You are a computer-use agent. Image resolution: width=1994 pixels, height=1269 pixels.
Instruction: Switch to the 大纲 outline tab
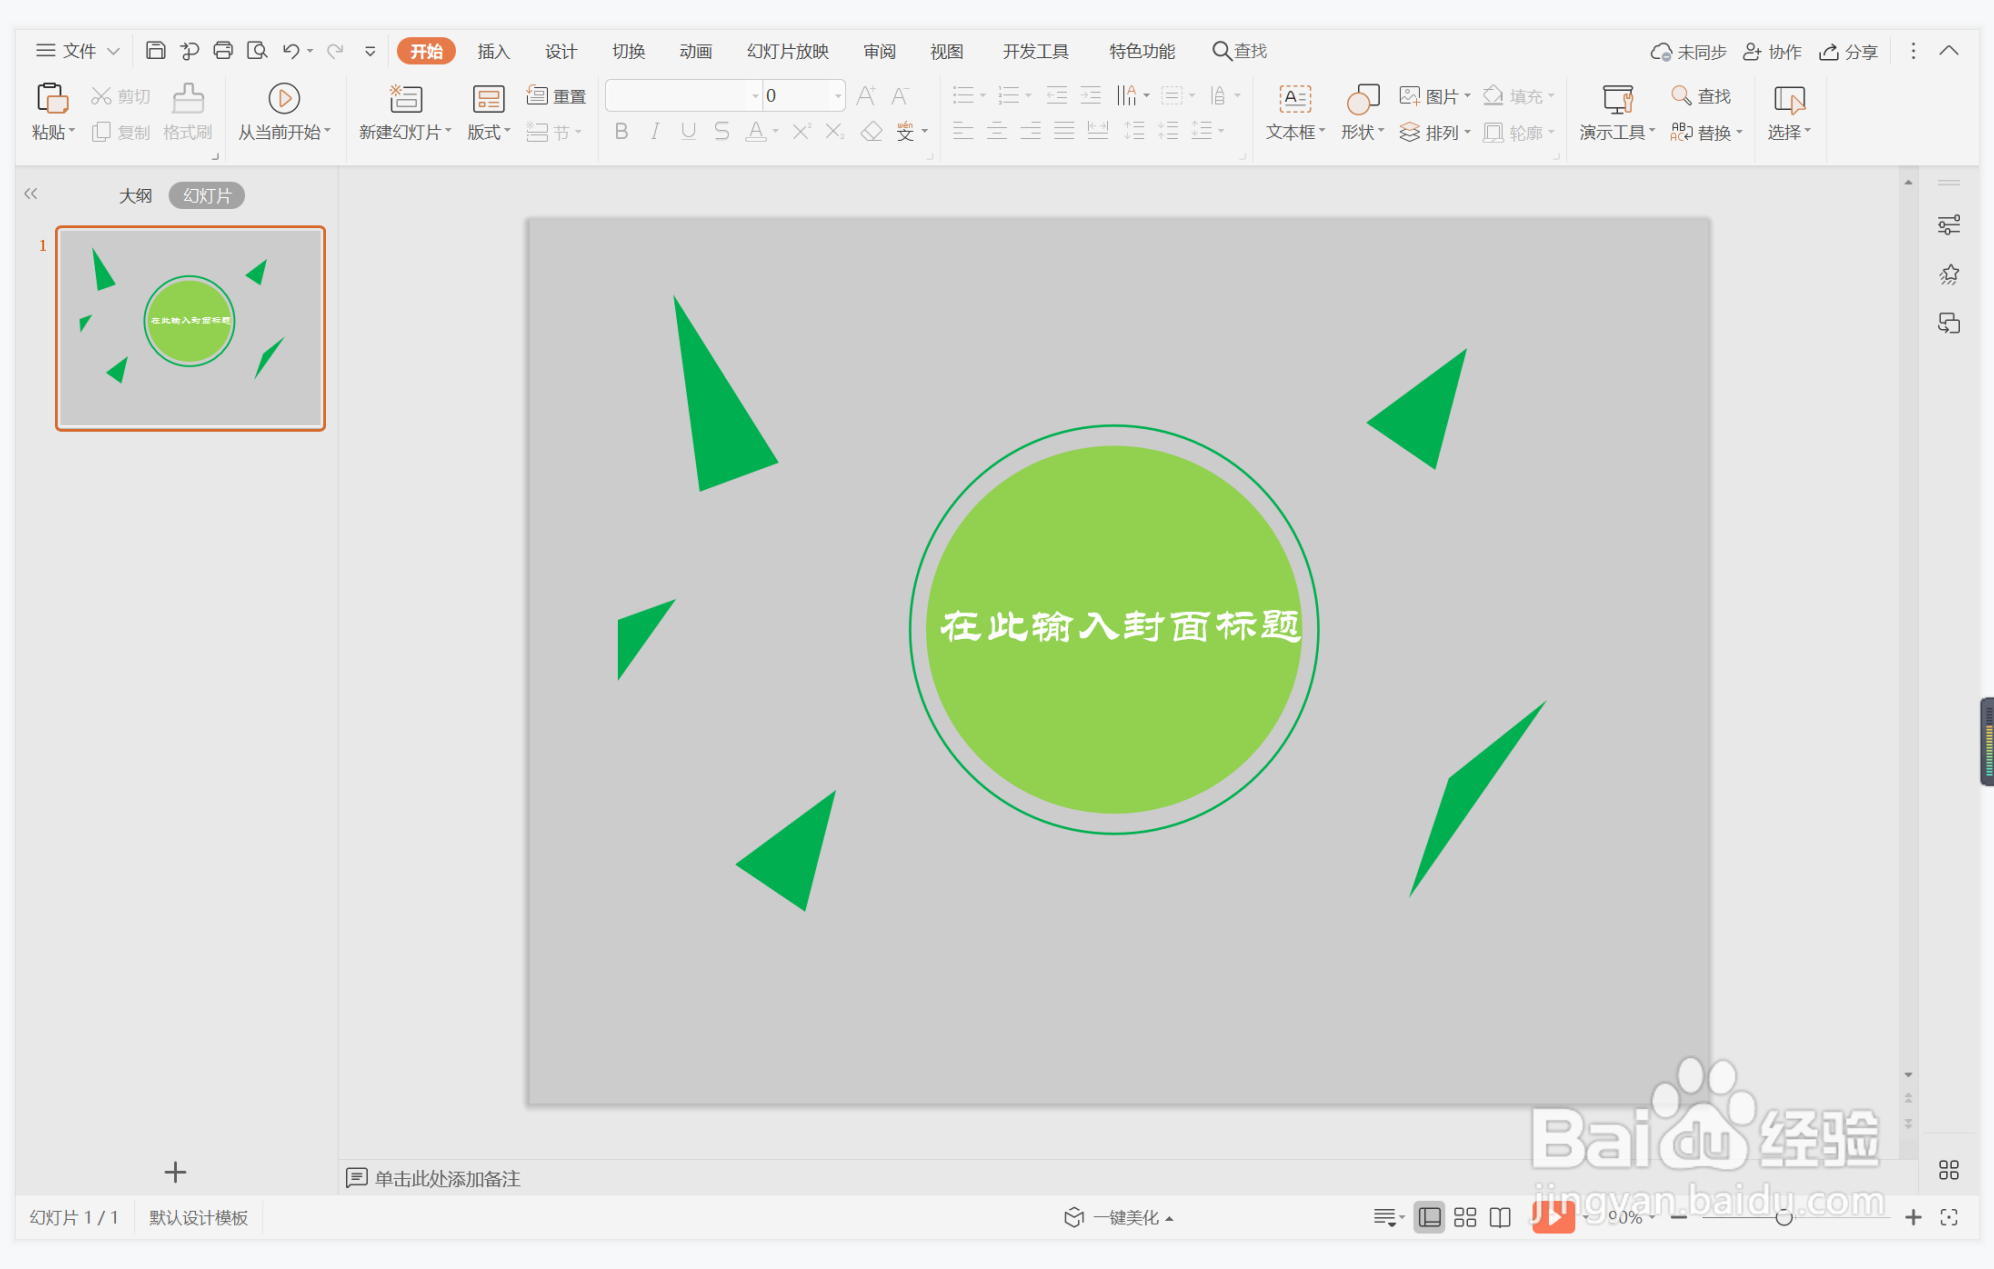tap(135, 196)
